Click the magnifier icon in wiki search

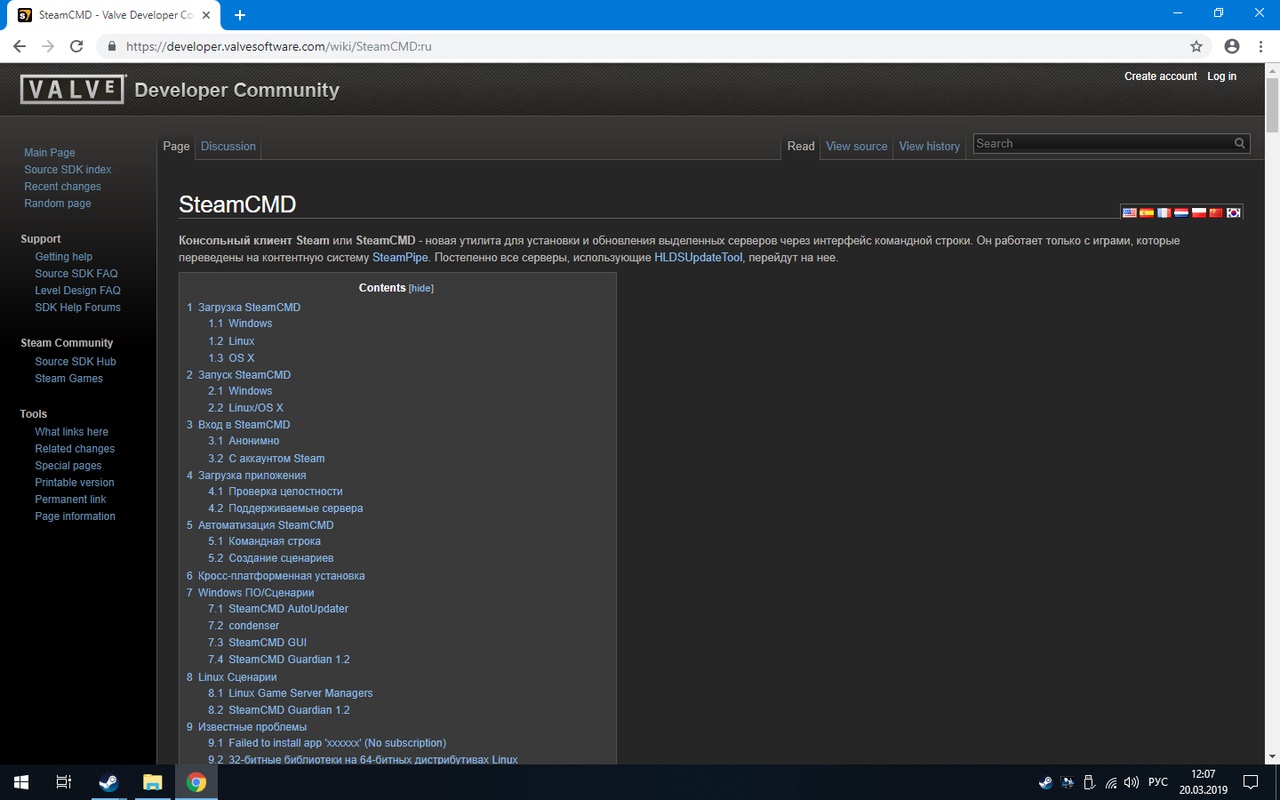click(1240, 144)
